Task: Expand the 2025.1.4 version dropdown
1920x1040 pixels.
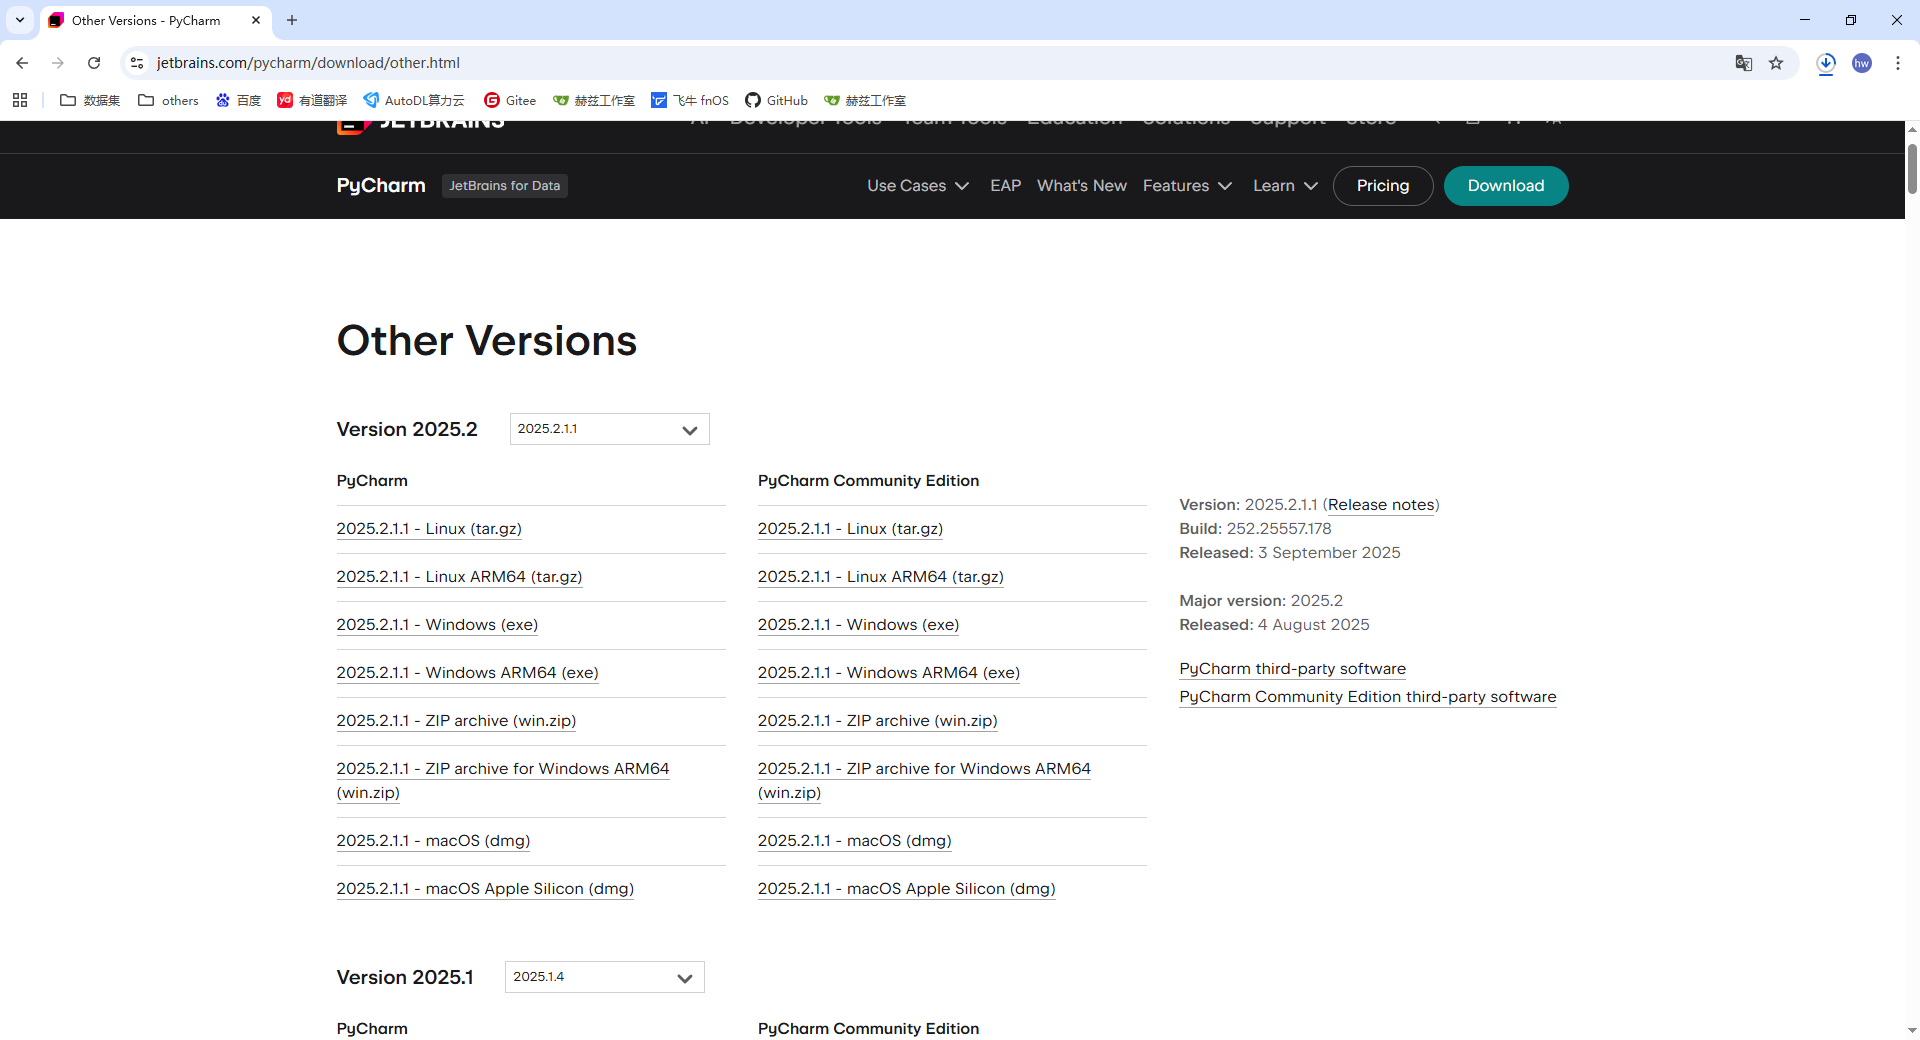Action: pyautogui.click(x=604, y=977)
